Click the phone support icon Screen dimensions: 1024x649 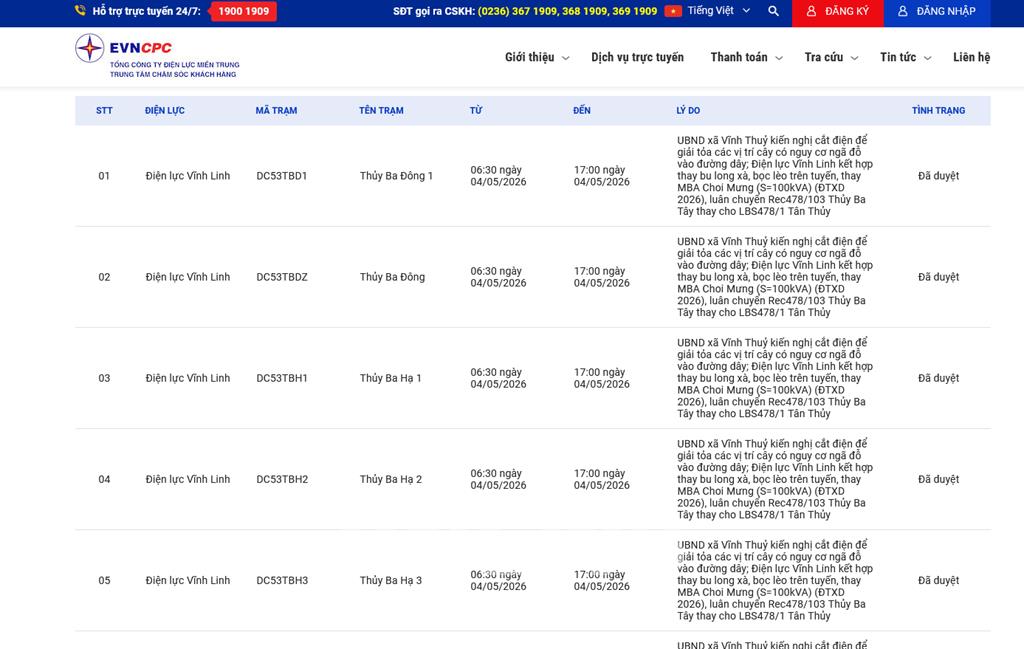click(x=80, y=11)
